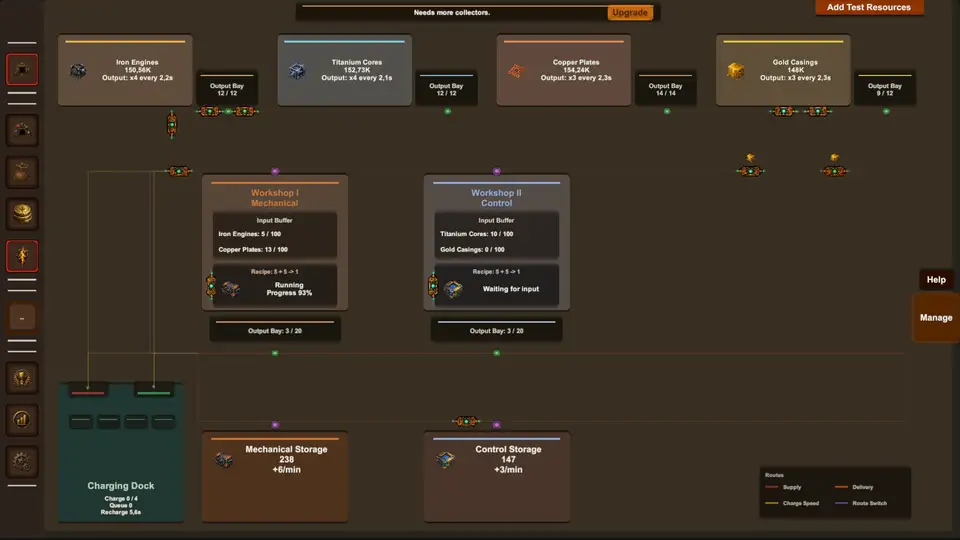Open the sack icon in sidebar
Screen dimensions: 960x540
[x=22, y=172]
